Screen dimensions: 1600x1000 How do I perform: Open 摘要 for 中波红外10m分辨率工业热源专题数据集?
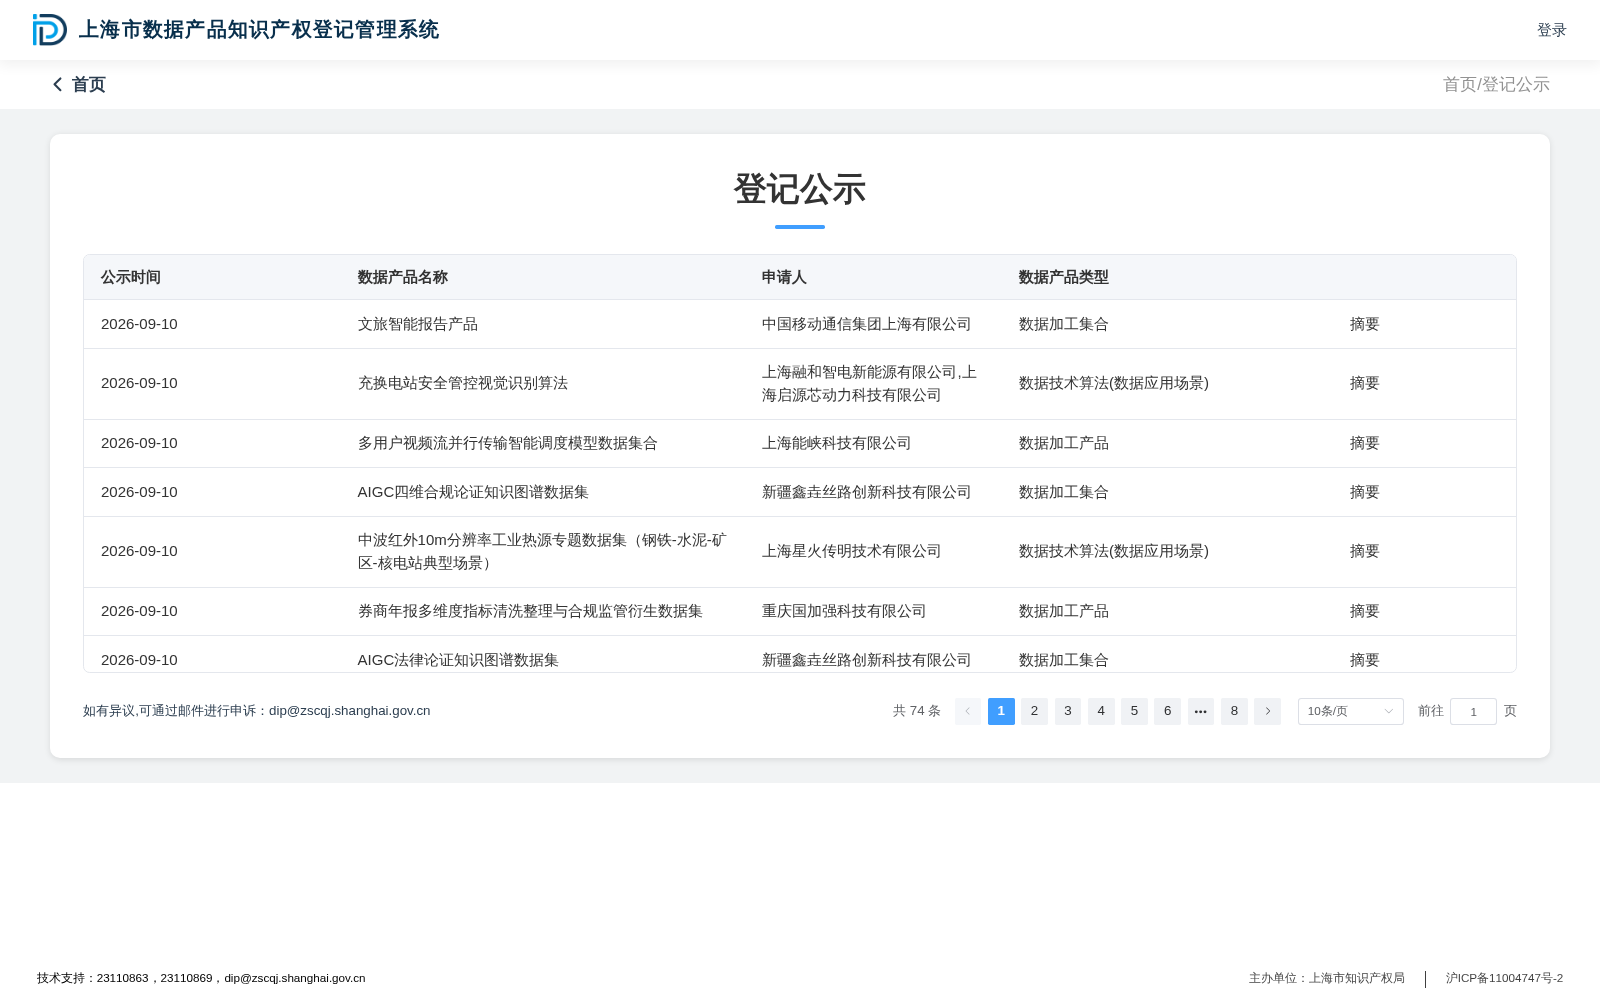pos(1364,551)
